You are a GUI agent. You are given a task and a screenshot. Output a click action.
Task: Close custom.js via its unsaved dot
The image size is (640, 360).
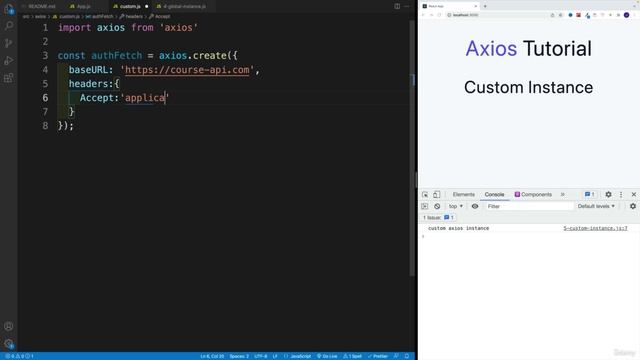tap(147, 7)
